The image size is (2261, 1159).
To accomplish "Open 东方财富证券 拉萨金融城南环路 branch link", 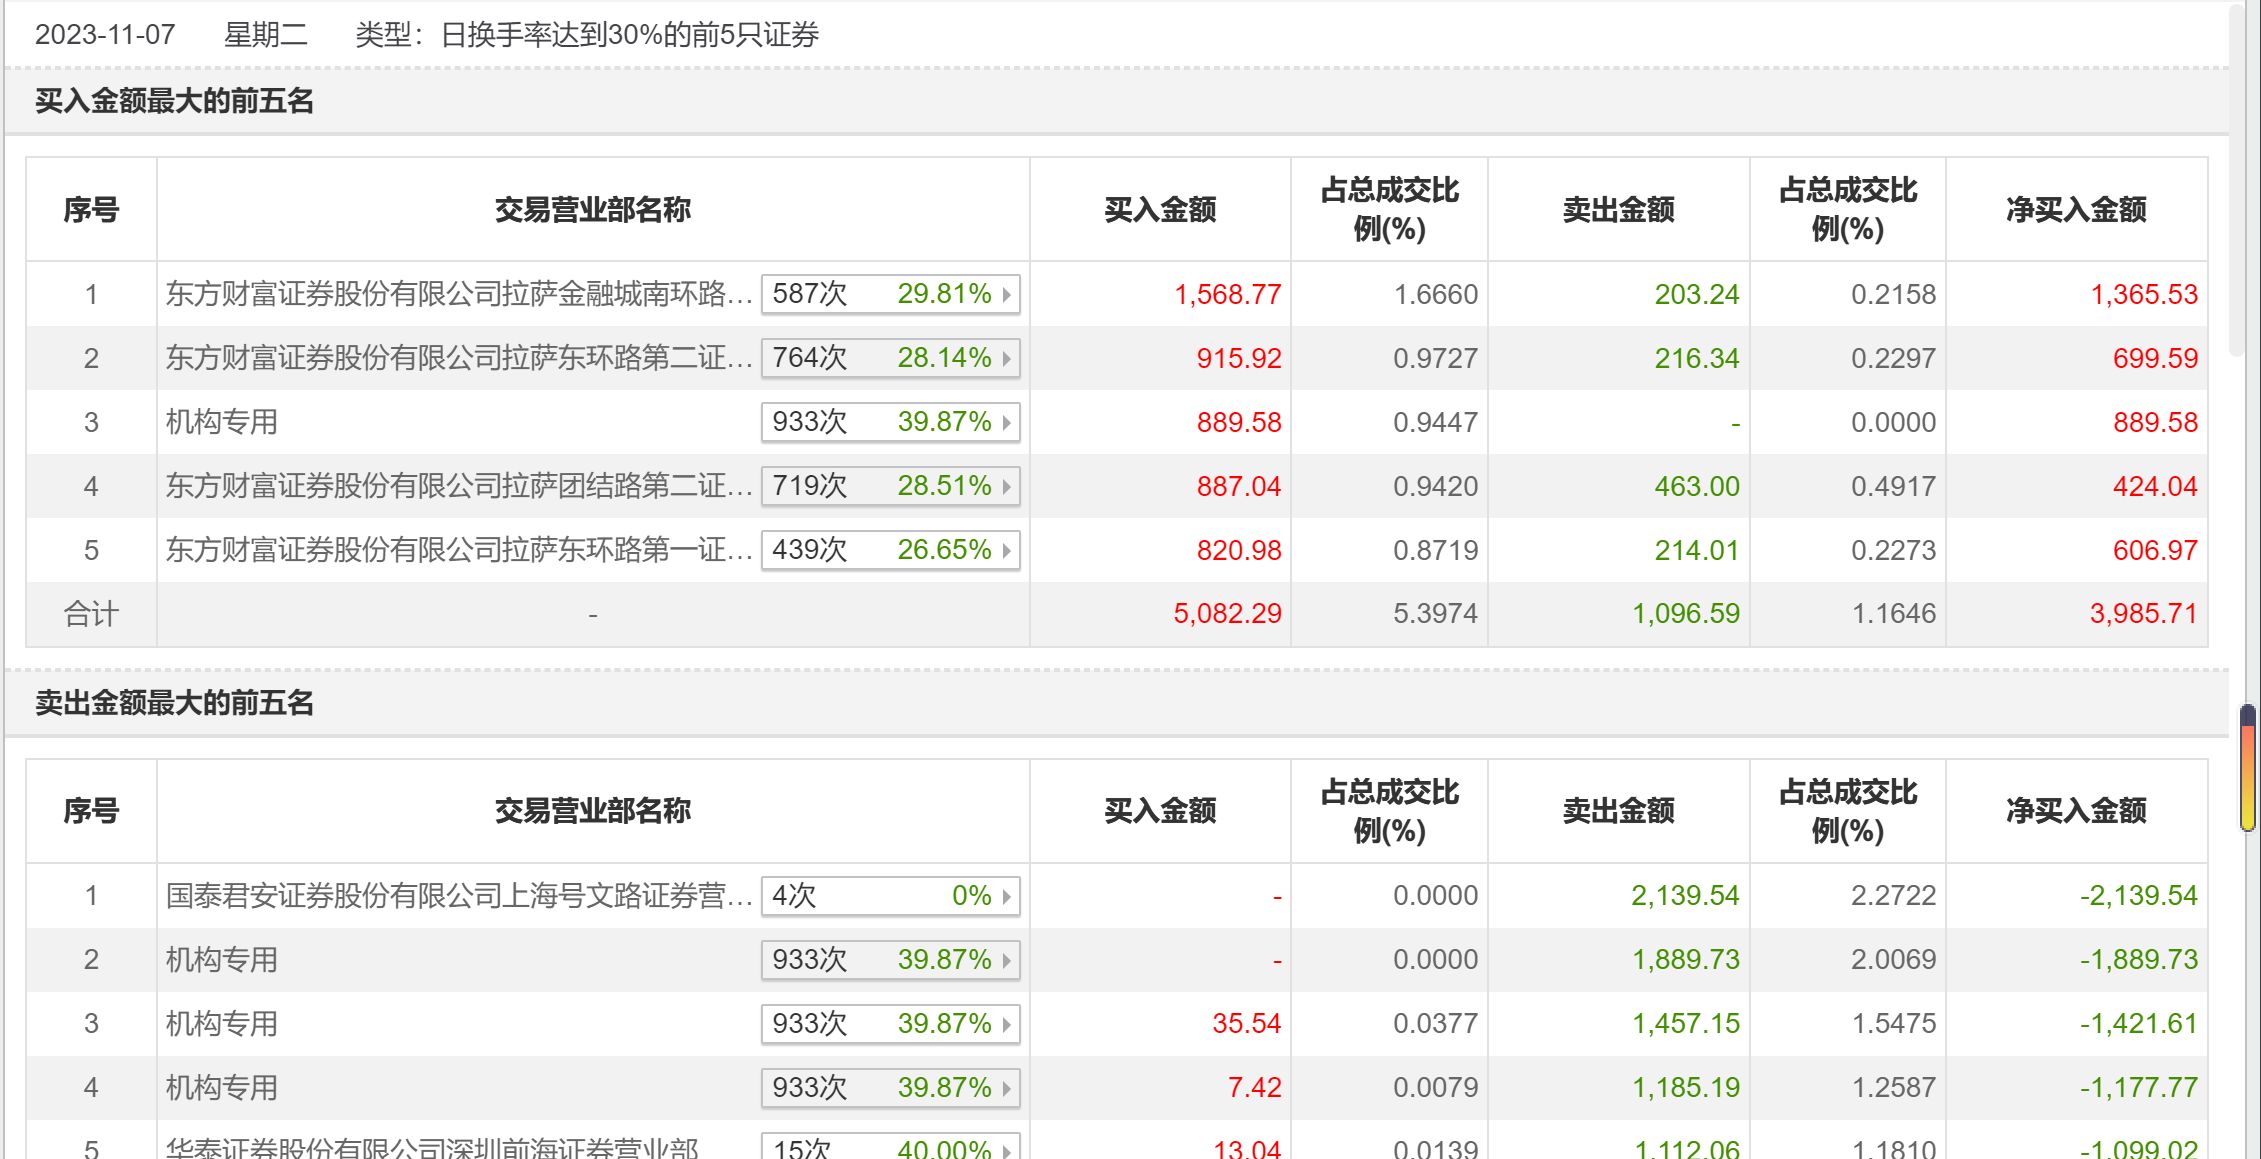I will tap(458, 294).
